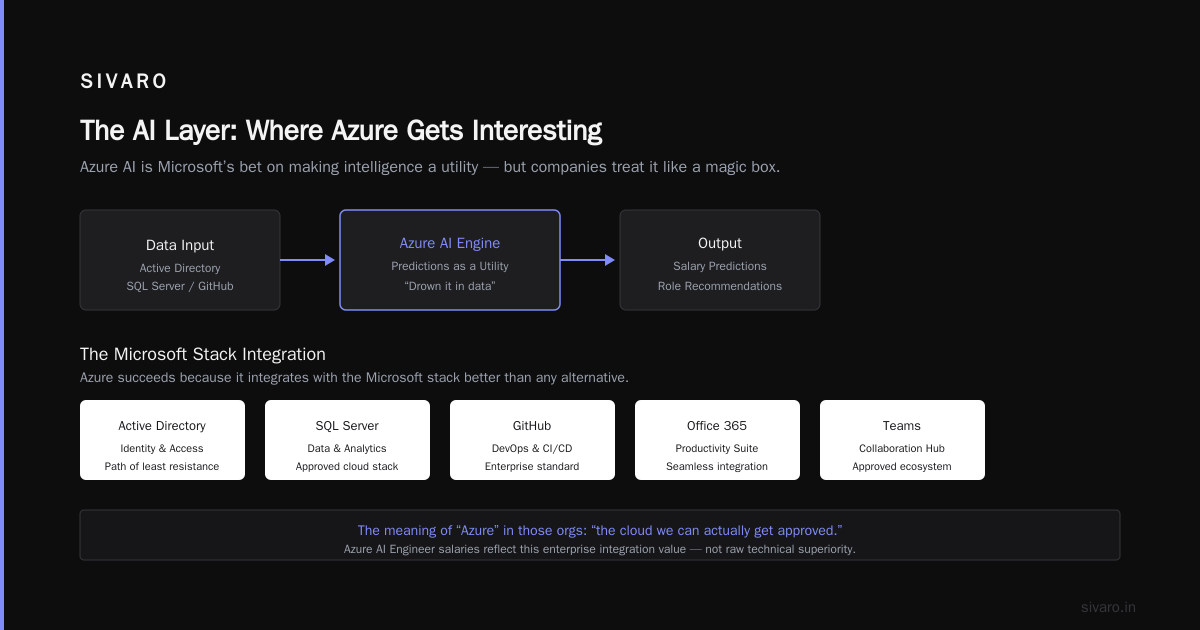
Task: Click 'Approved cloud stack' text
Action: pyautogui.click(x=347, y=467)
